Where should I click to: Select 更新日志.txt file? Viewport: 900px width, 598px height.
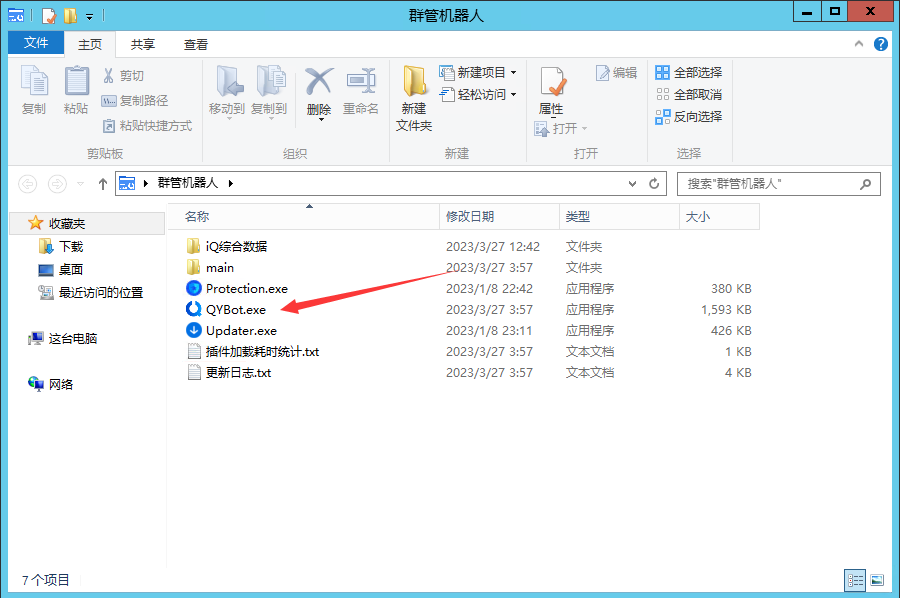tap(229, 372)
